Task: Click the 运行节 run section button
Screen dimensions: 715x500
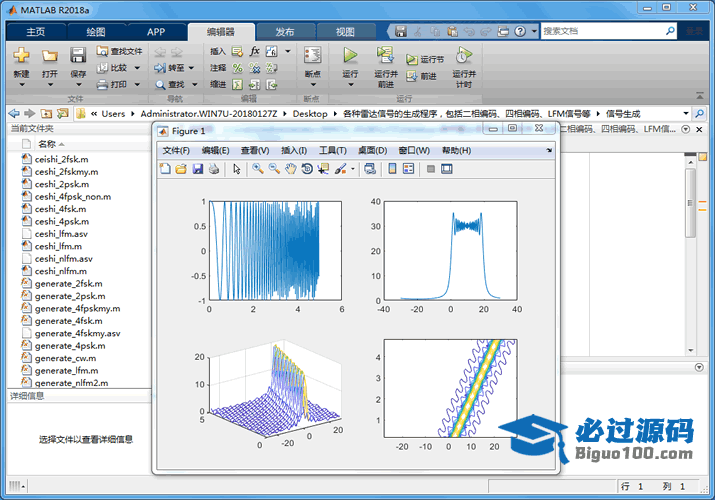Action: click(425, 59)
